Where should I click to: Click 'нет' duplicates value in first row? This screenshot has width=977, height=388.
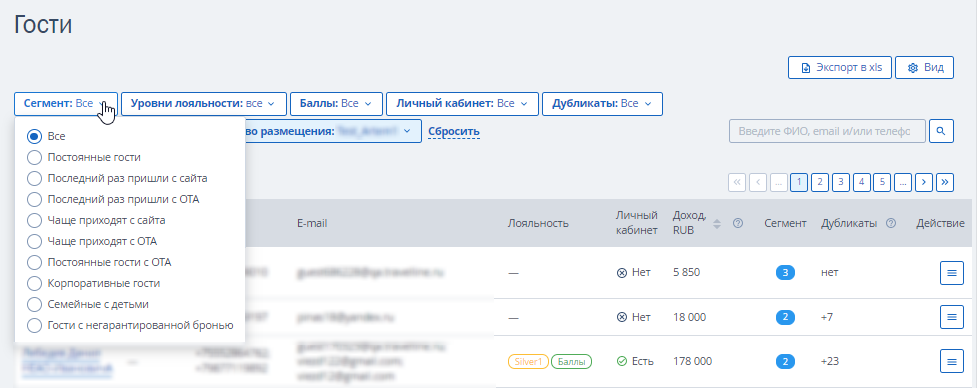click(x=829, y=273)
